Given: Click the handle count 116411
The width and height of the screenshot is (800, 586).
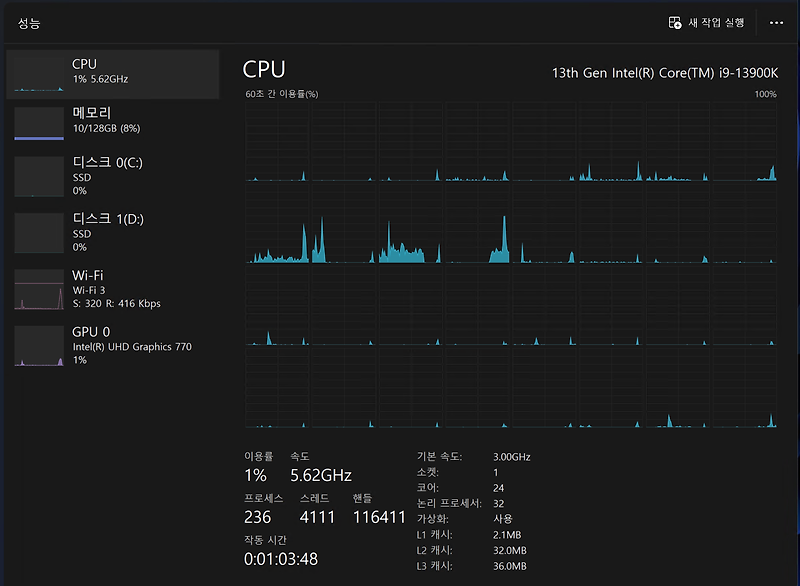Looking at the screenshot, I should pos(379,517).
